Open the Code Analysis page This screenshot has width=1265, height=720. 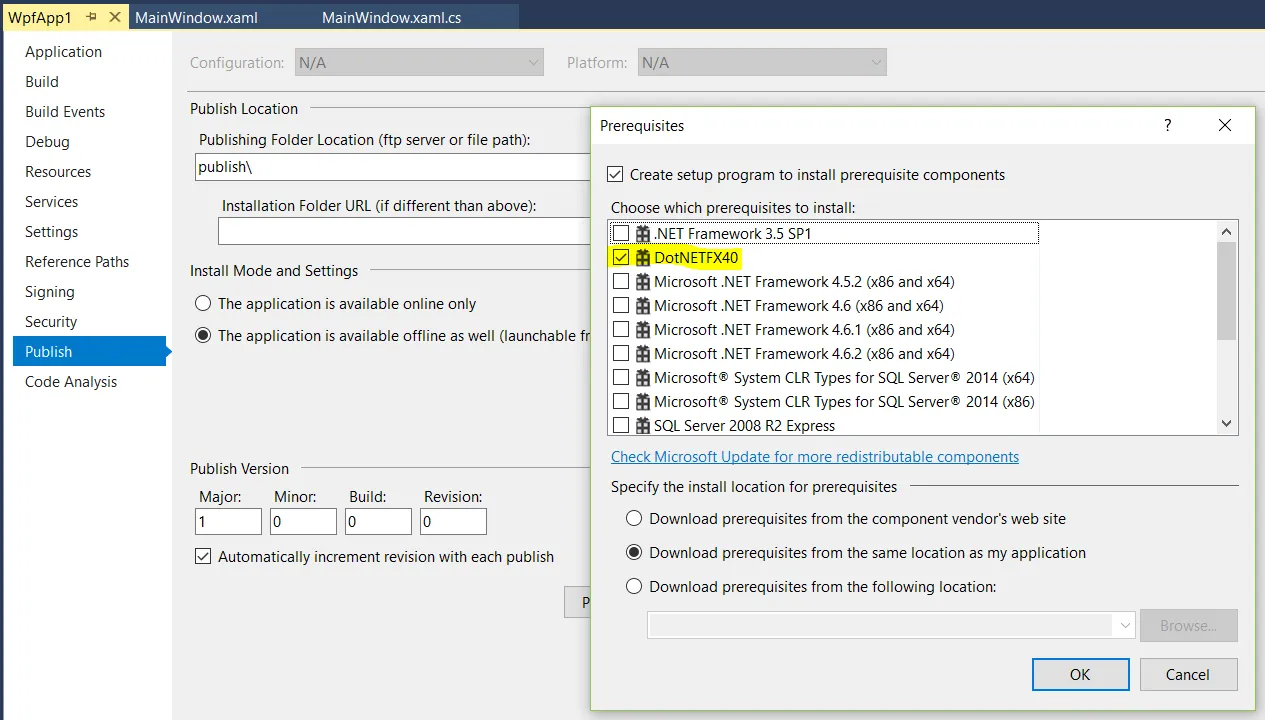coord(71,382)
